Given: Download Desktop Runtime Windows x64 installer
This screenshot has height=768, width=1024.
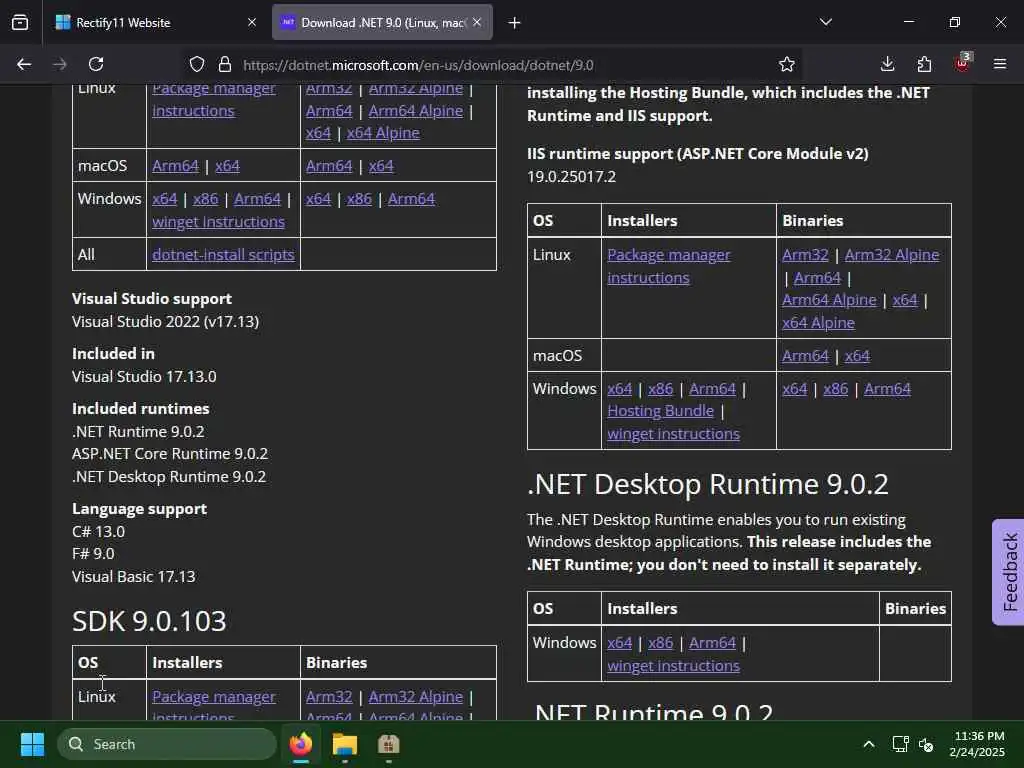Looking at the screenshot, I should pos(620,643).
